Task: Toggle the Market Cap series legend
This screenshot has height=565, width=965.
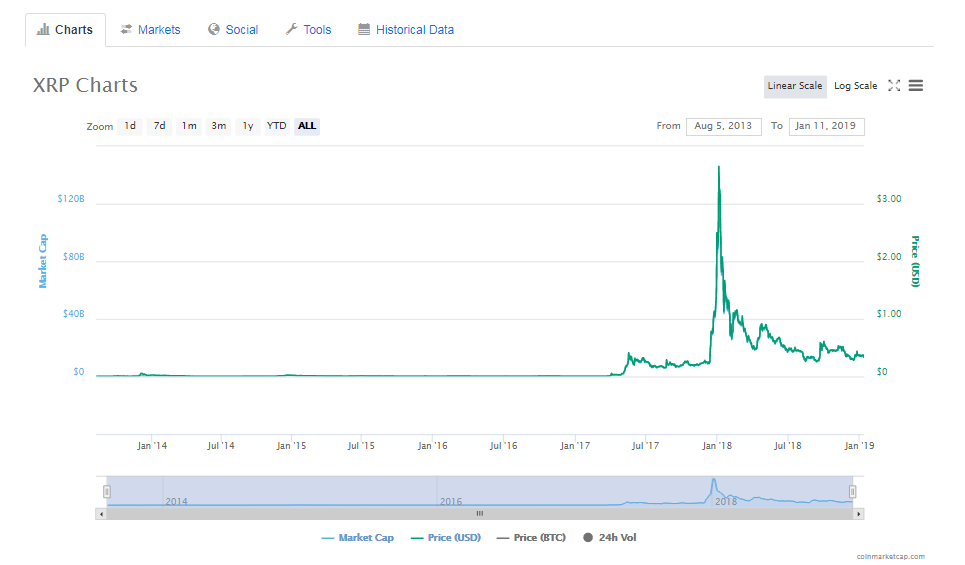Action: pos(358,538)
